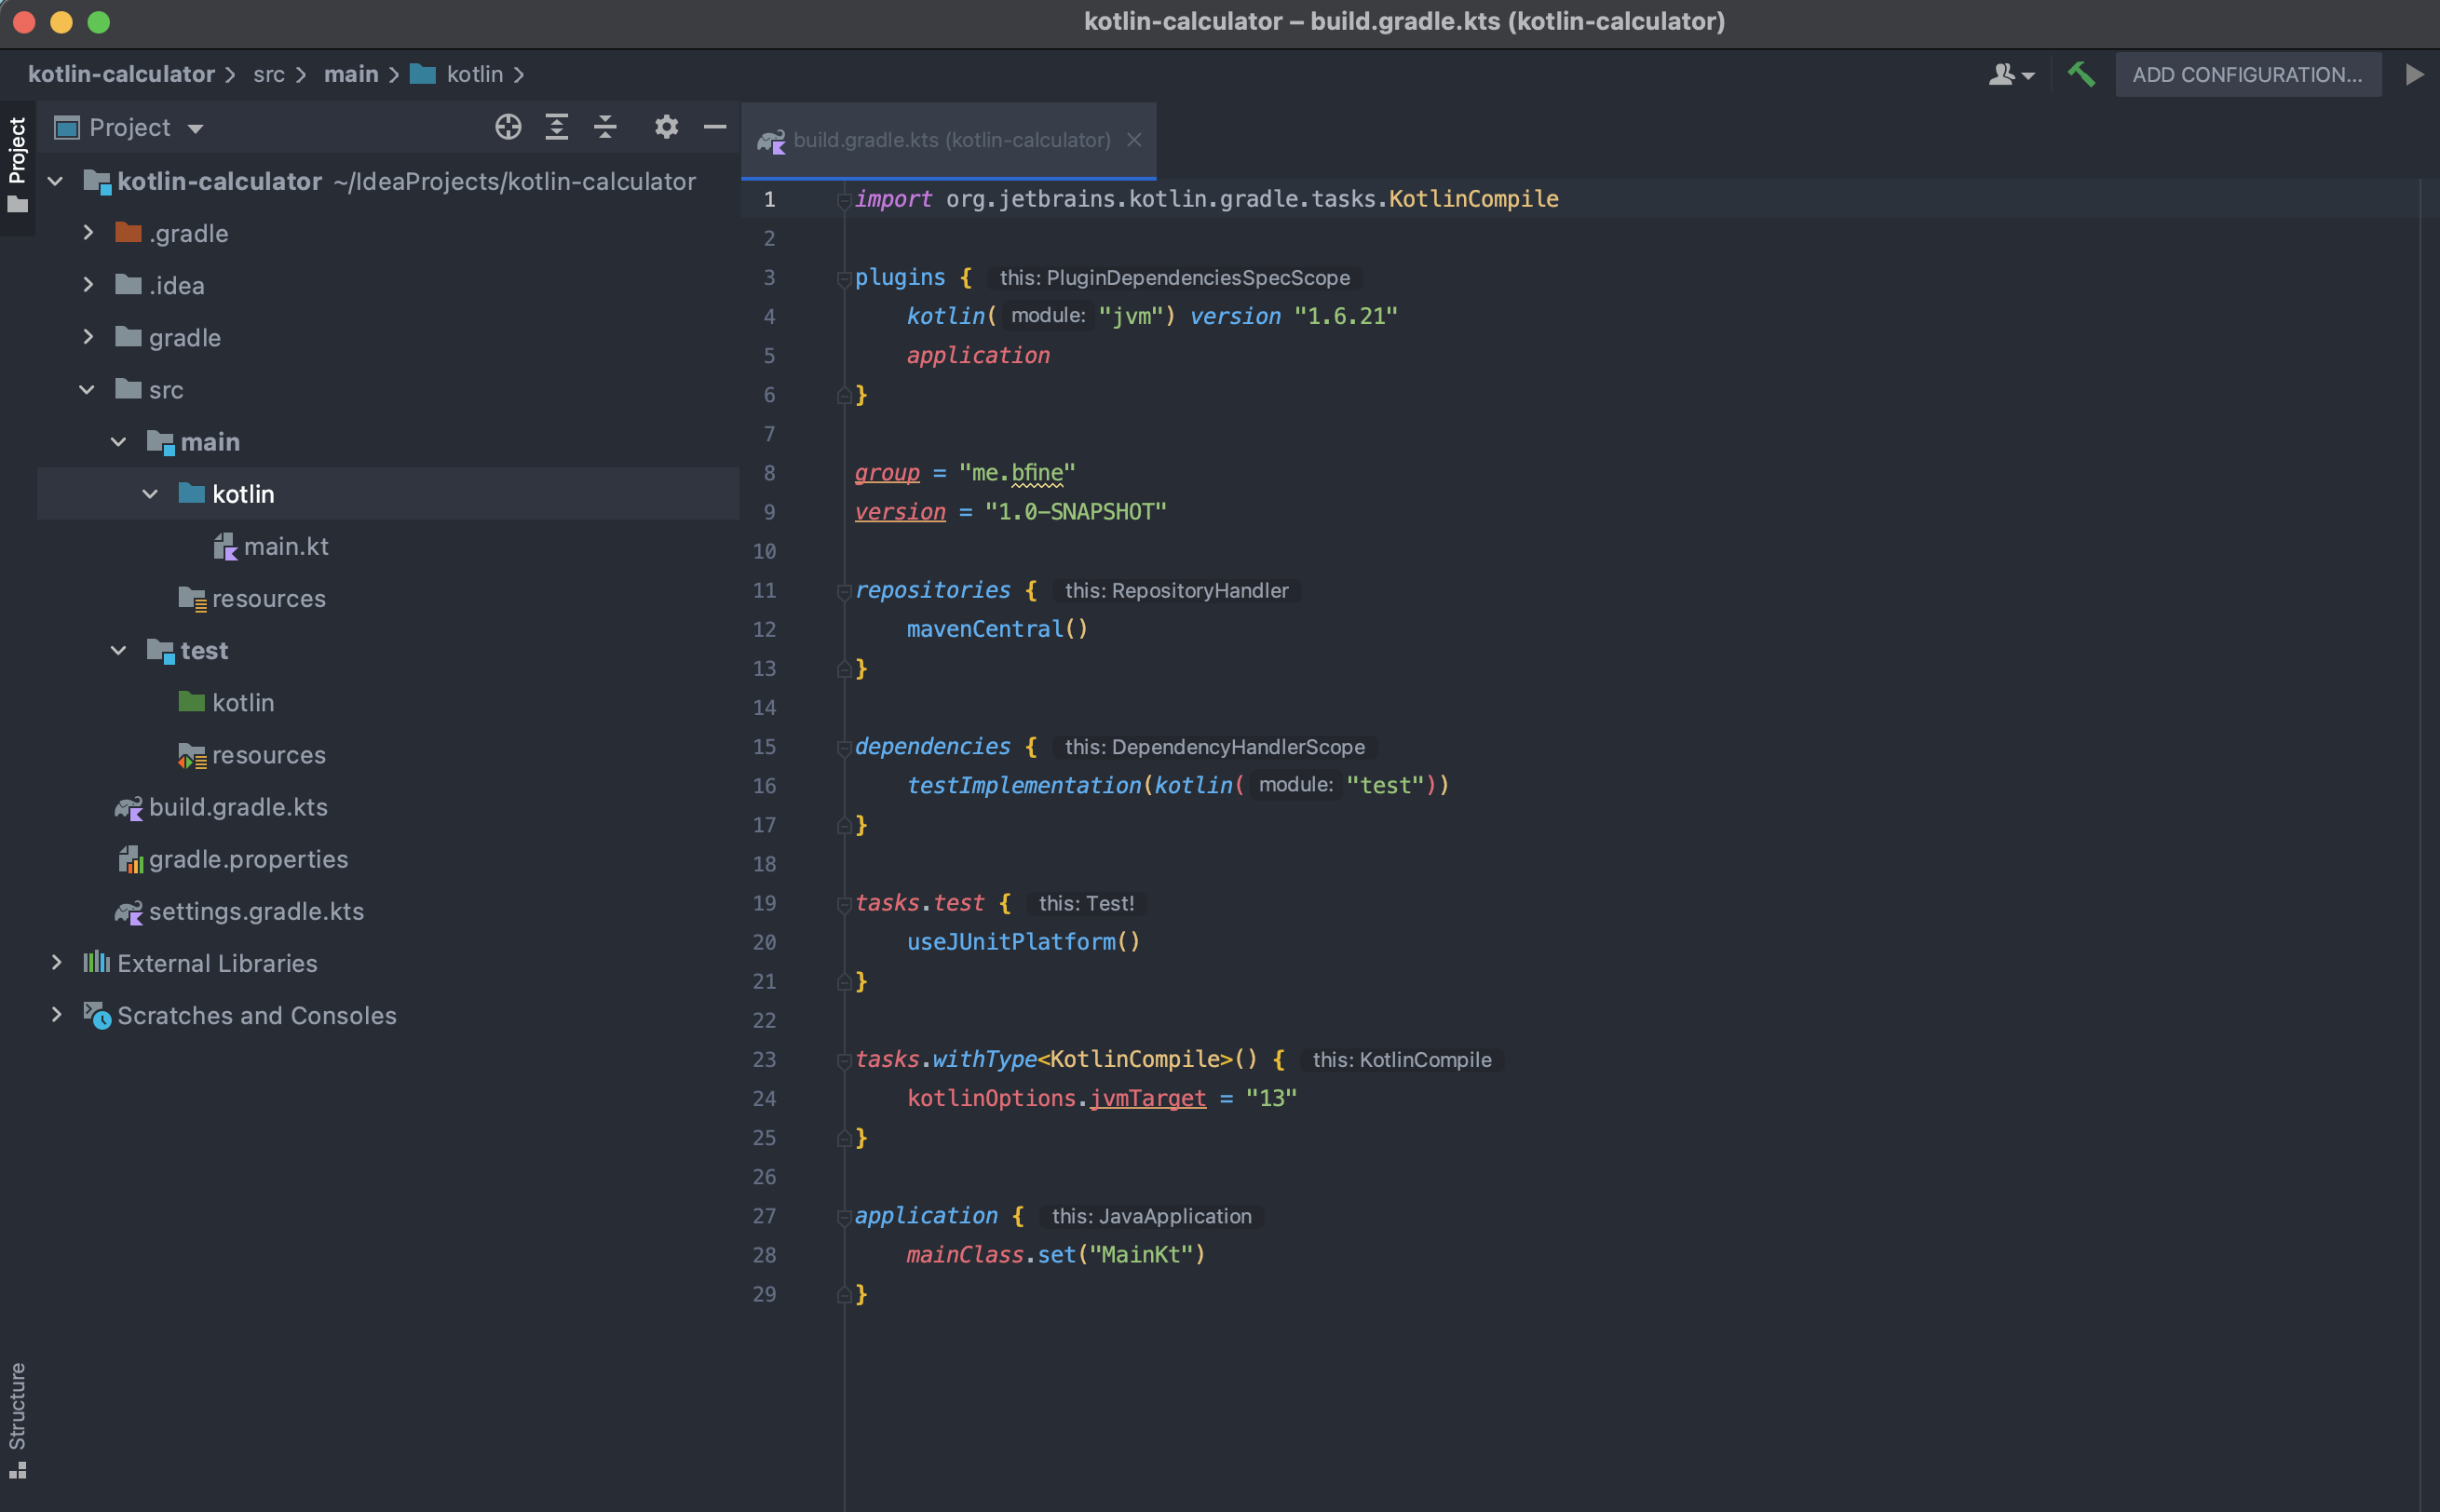Click the Expand All icon in Project panel

(557, 127)
